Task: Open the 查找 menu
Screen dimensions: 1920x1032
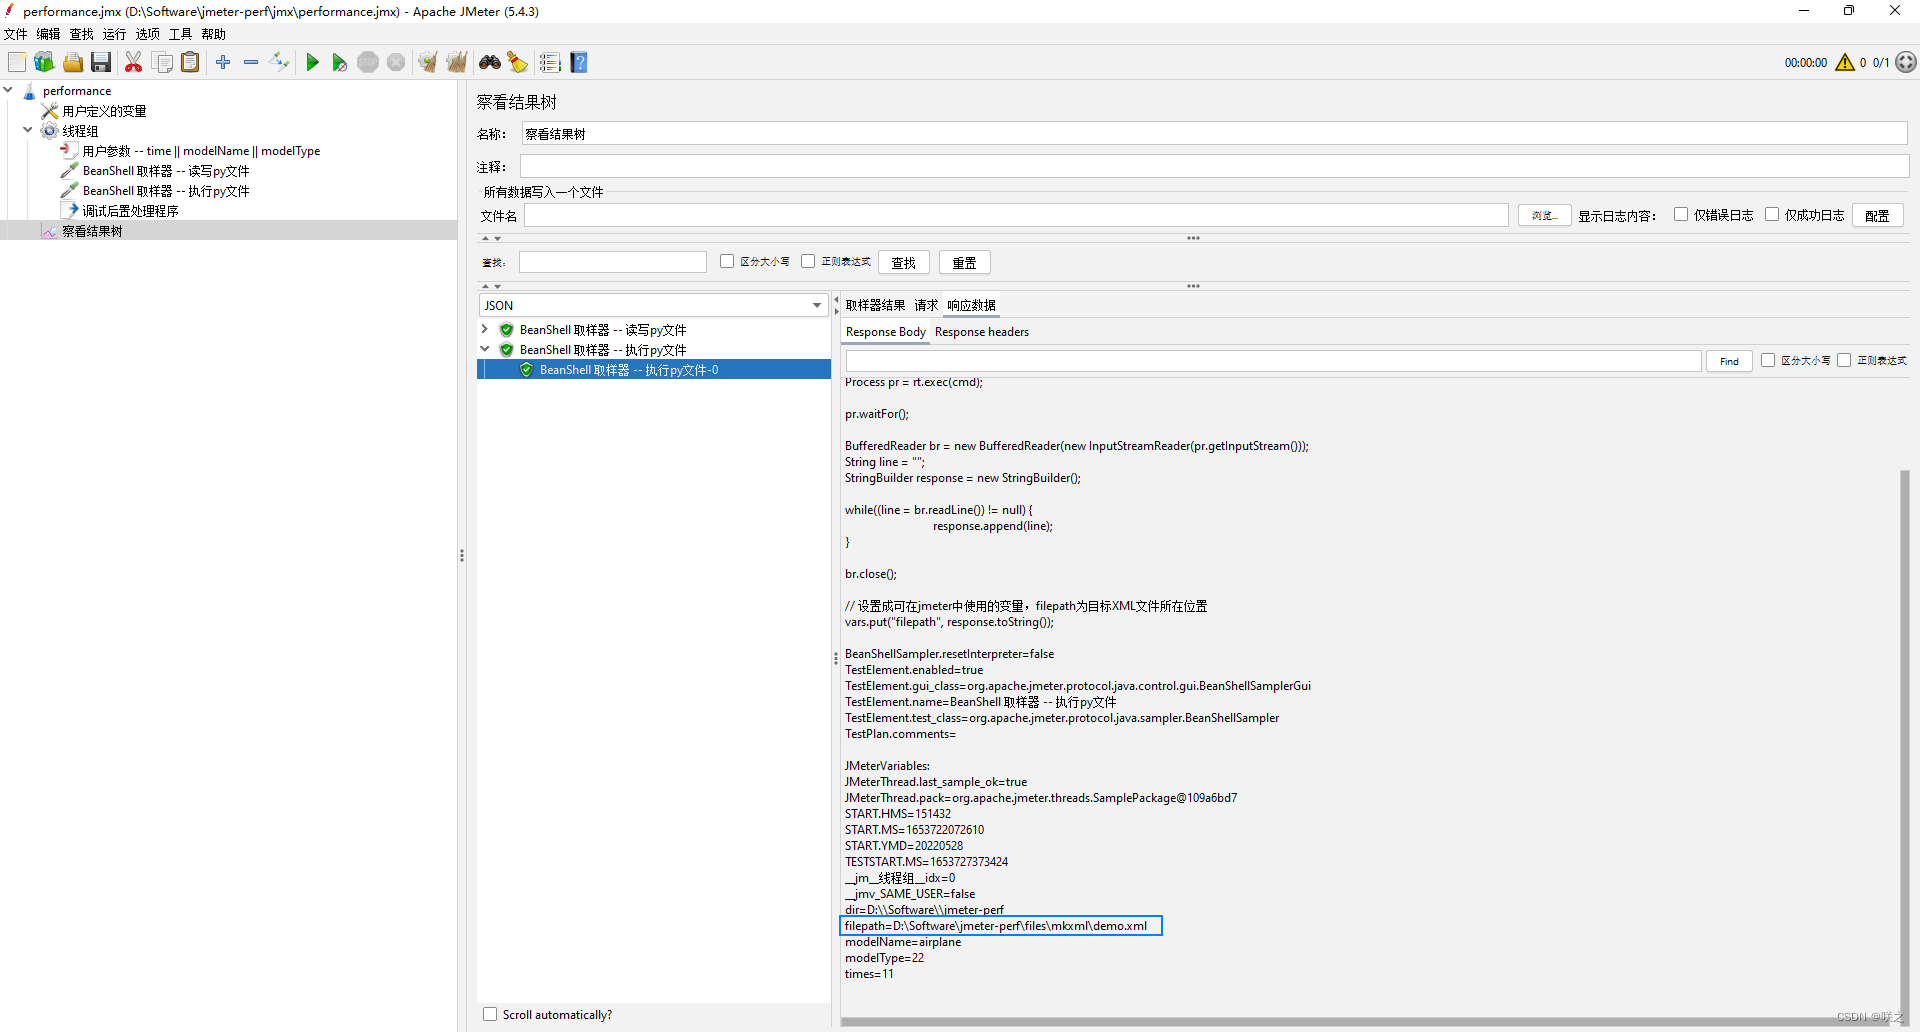Action: [82, 34]
